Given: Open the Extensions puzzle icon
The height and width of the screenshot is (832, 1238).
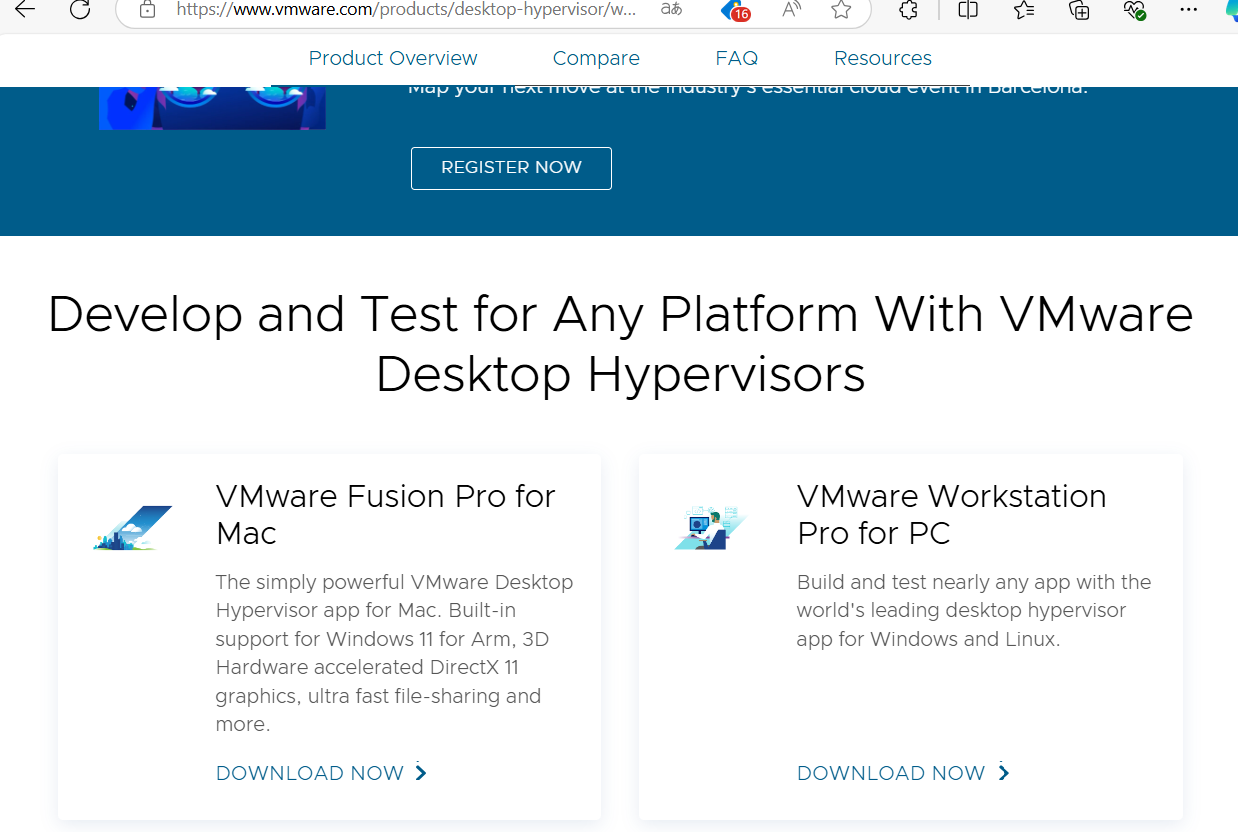Looking at the screenshot, I should tap(908, 10).
